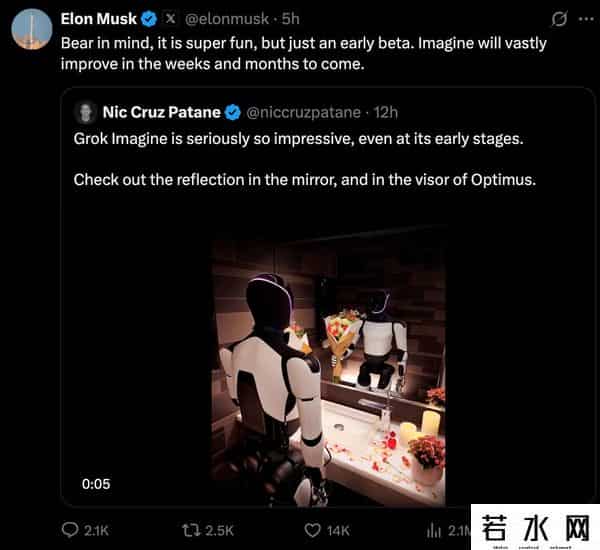Image resolution: width=600 pixels, height=550 pixels.
Task: Like the post with 14K likes
Action: [313, 529]
